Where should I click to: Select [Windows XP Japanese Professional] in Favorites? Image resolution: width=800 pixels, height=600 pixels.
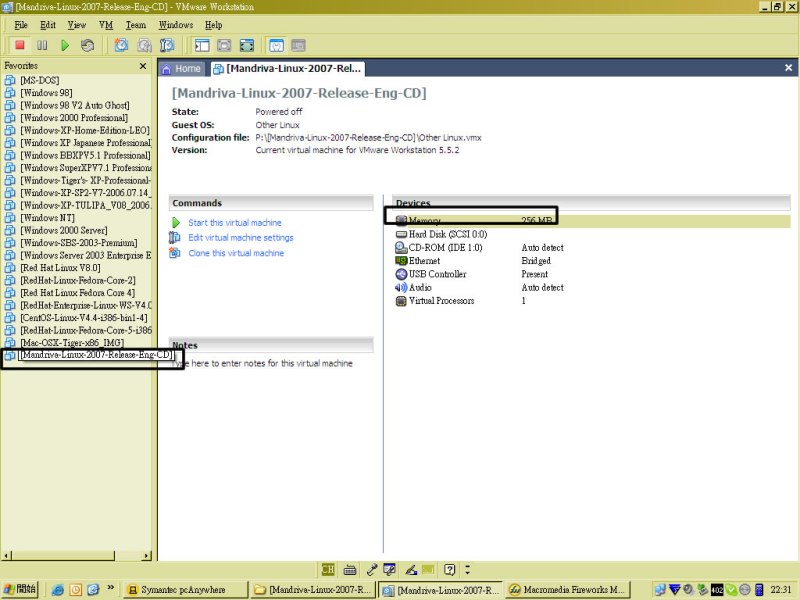point(86,142)
